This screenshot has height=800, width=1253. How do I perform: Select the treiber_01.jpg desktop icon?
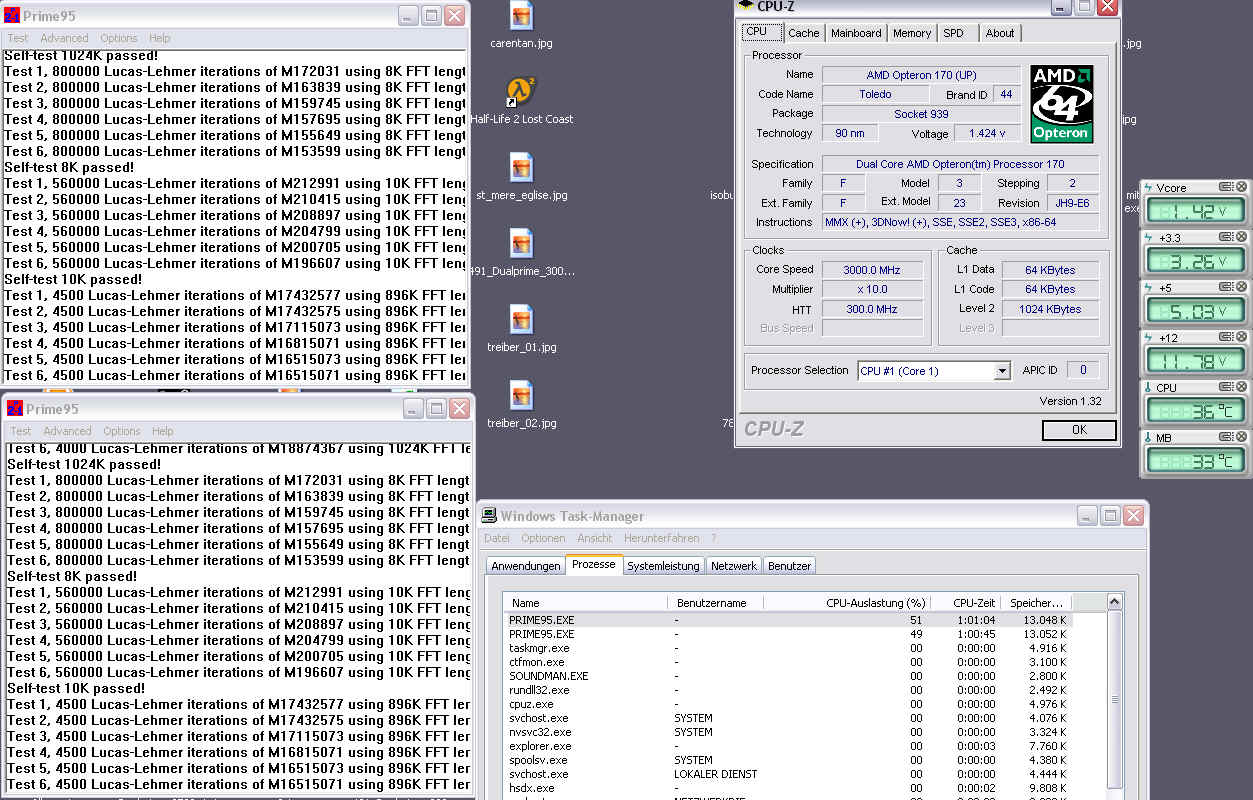(521, 320)
